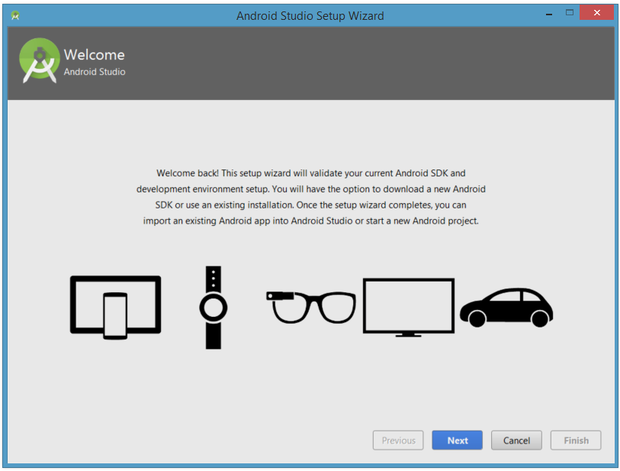Click the smart glasses icon
Image resolution: width=620 pixels, height=471 pixels.
(x=310, y=305)
